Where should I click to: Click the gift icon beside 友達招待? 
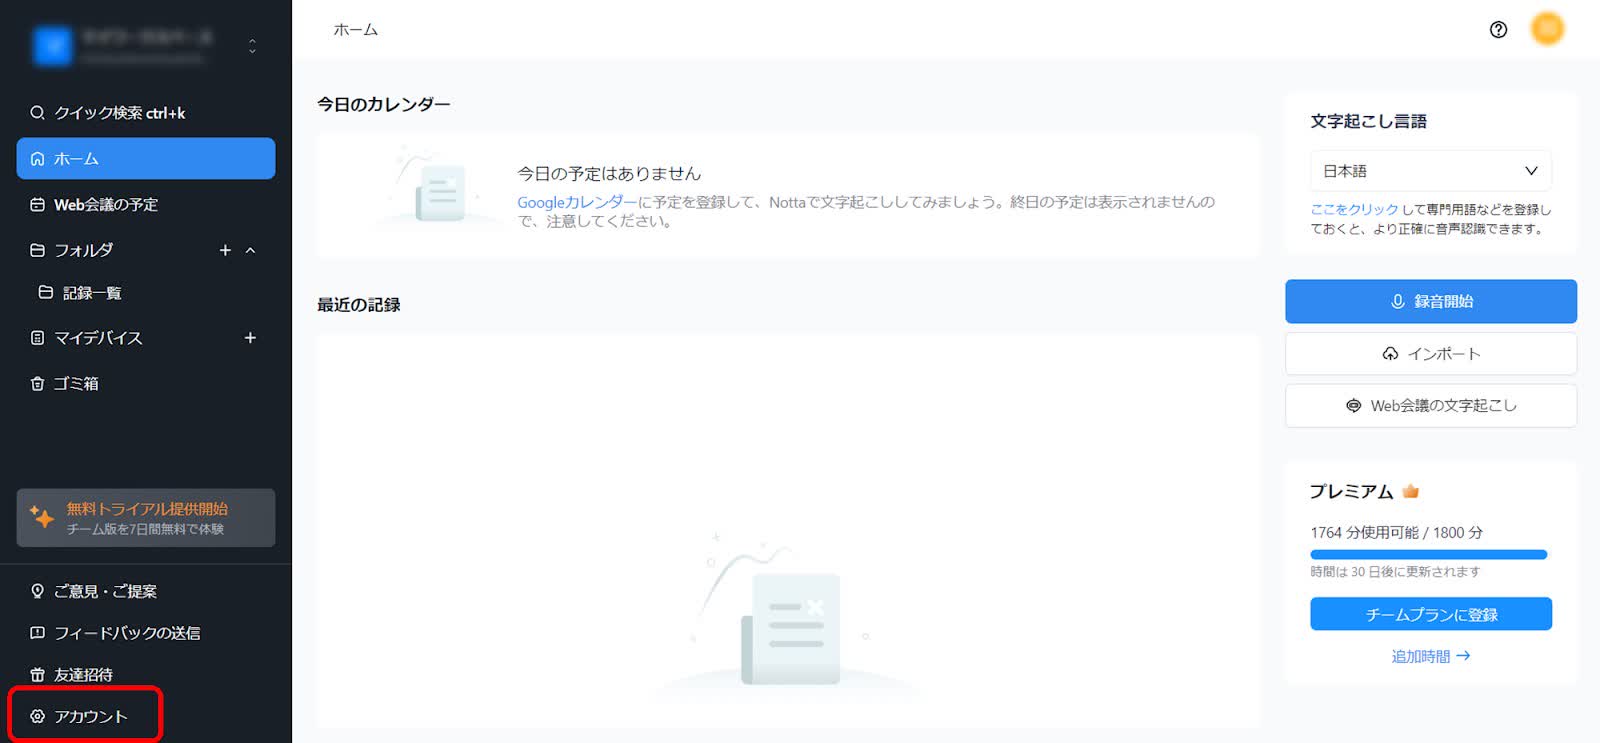[x=37, y=675]
